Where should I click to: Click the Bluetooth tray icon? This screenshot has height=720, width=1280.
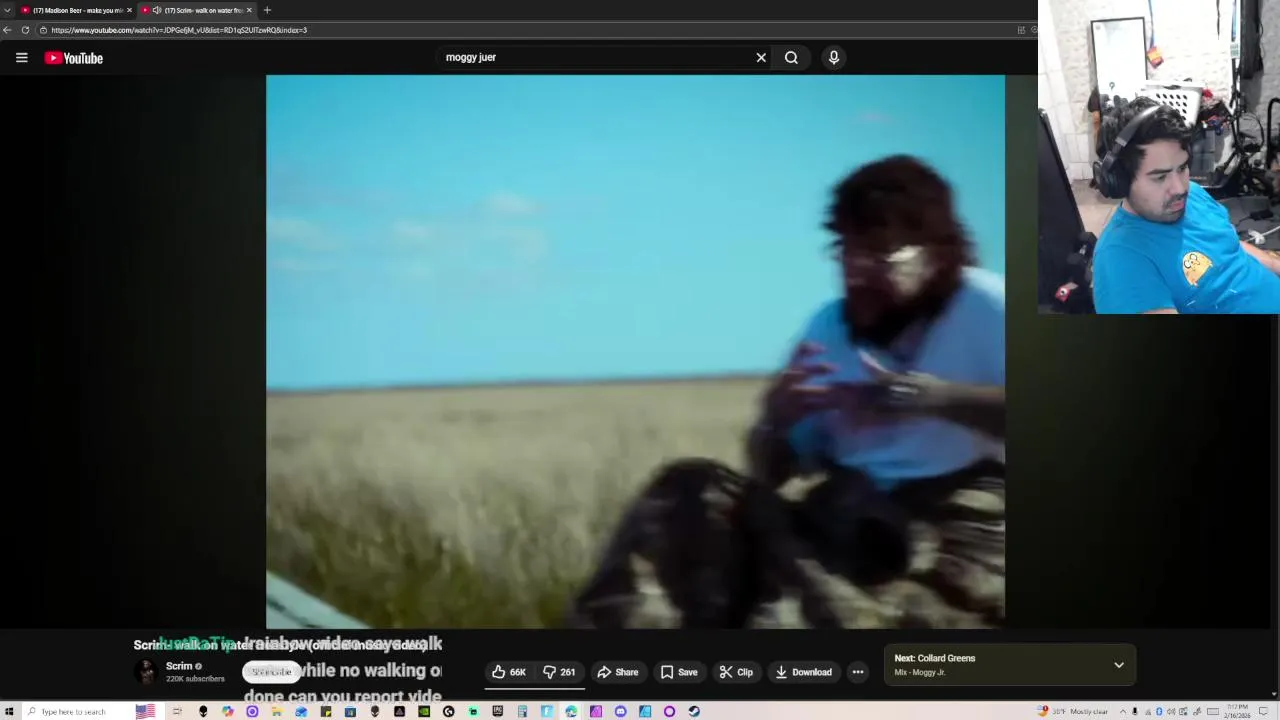tap(1159, 711)
